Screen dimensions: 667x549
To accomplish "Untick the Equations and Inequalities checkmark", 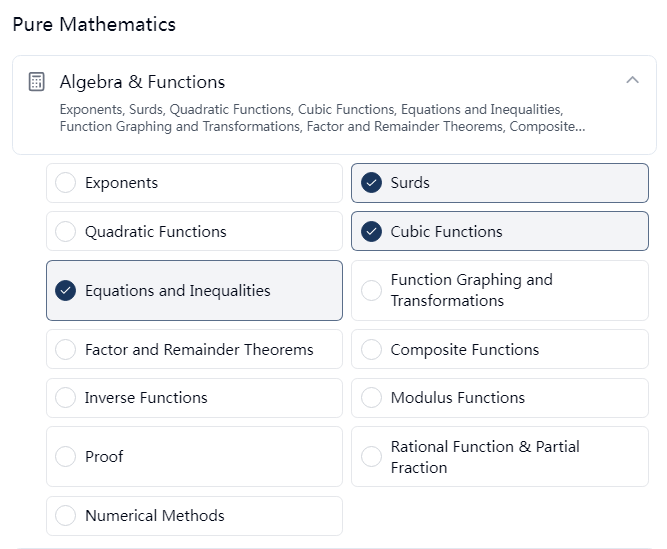I will 66,290.
